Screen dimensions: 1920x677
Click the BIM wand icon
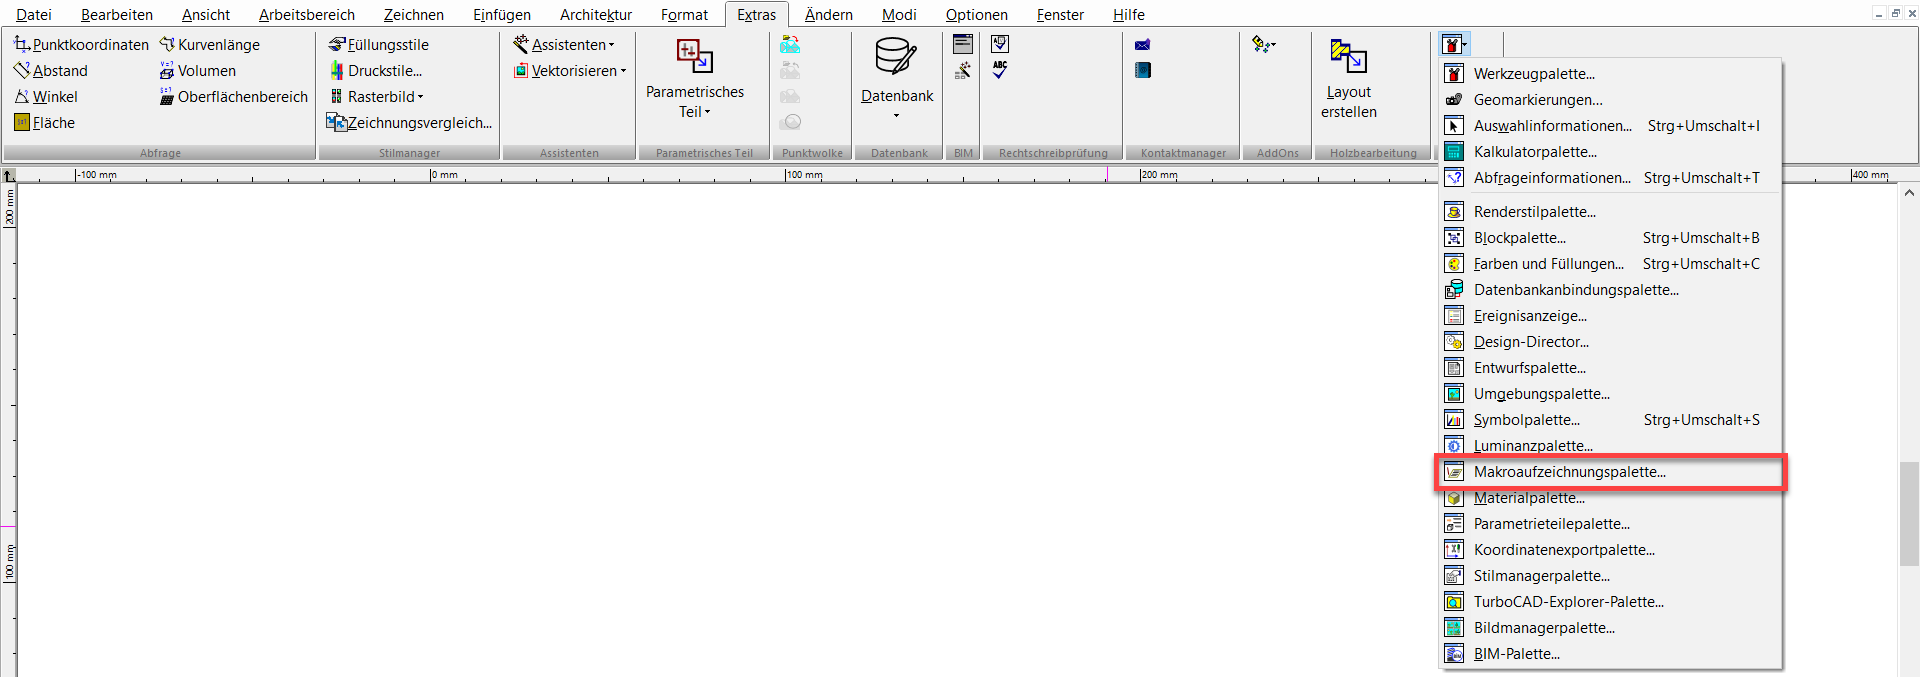(963, 70)
